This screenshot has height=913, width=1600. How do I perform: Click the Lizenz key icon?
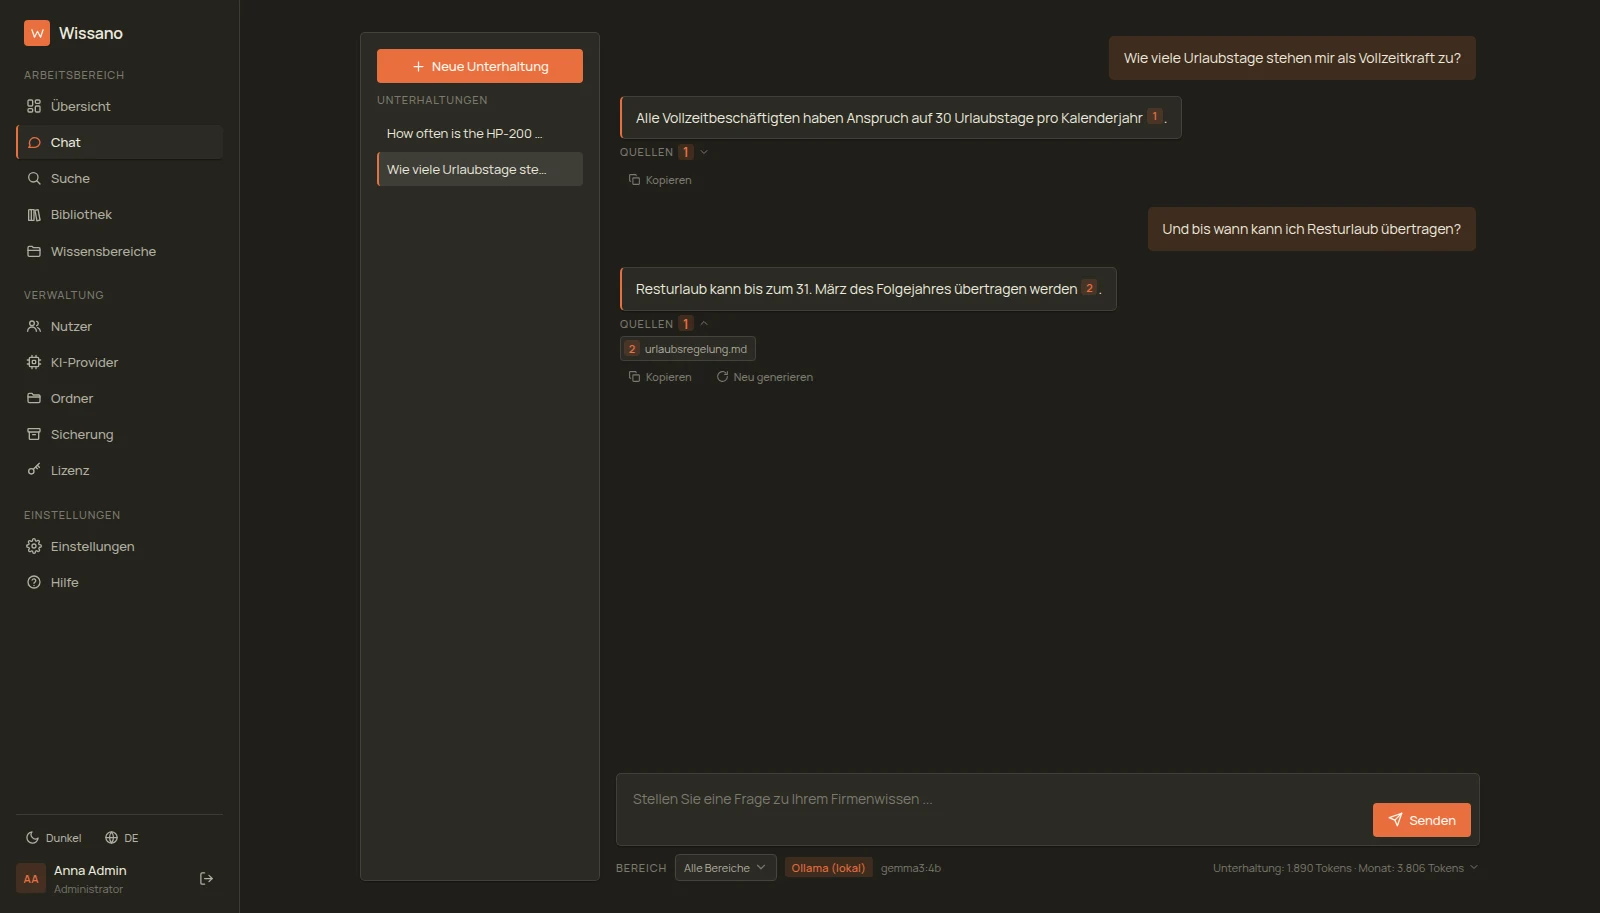coord(34,470)
